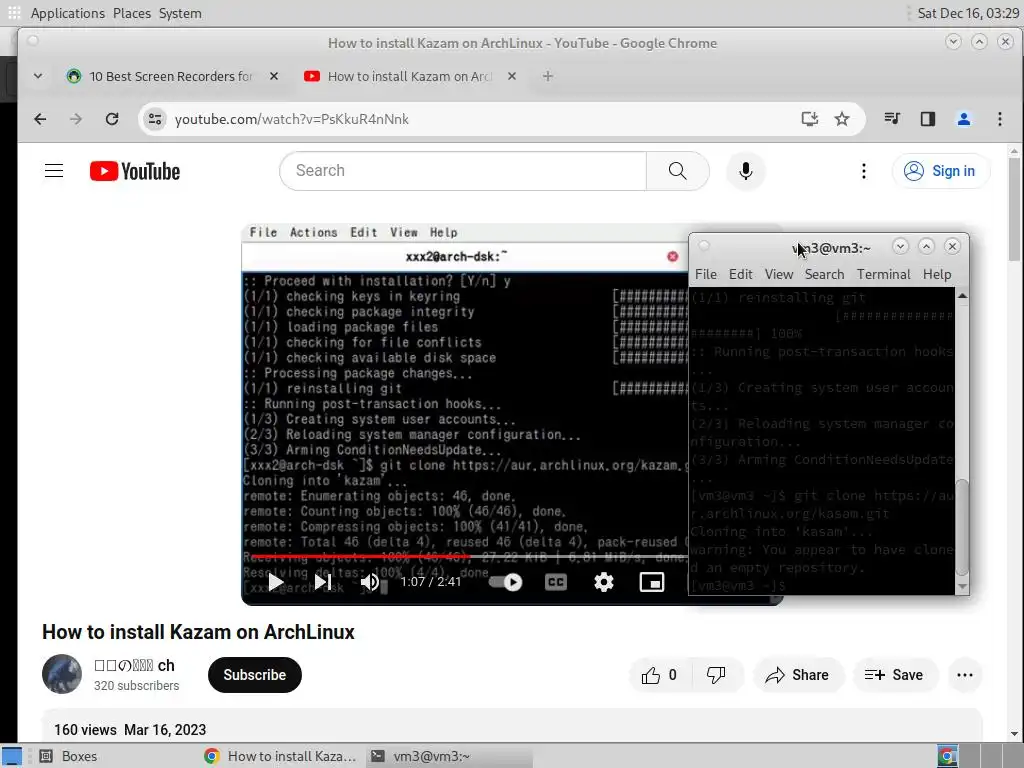Open the Places menu in top panel
This screenshot has width=1024, height=768.
[132, 13]
